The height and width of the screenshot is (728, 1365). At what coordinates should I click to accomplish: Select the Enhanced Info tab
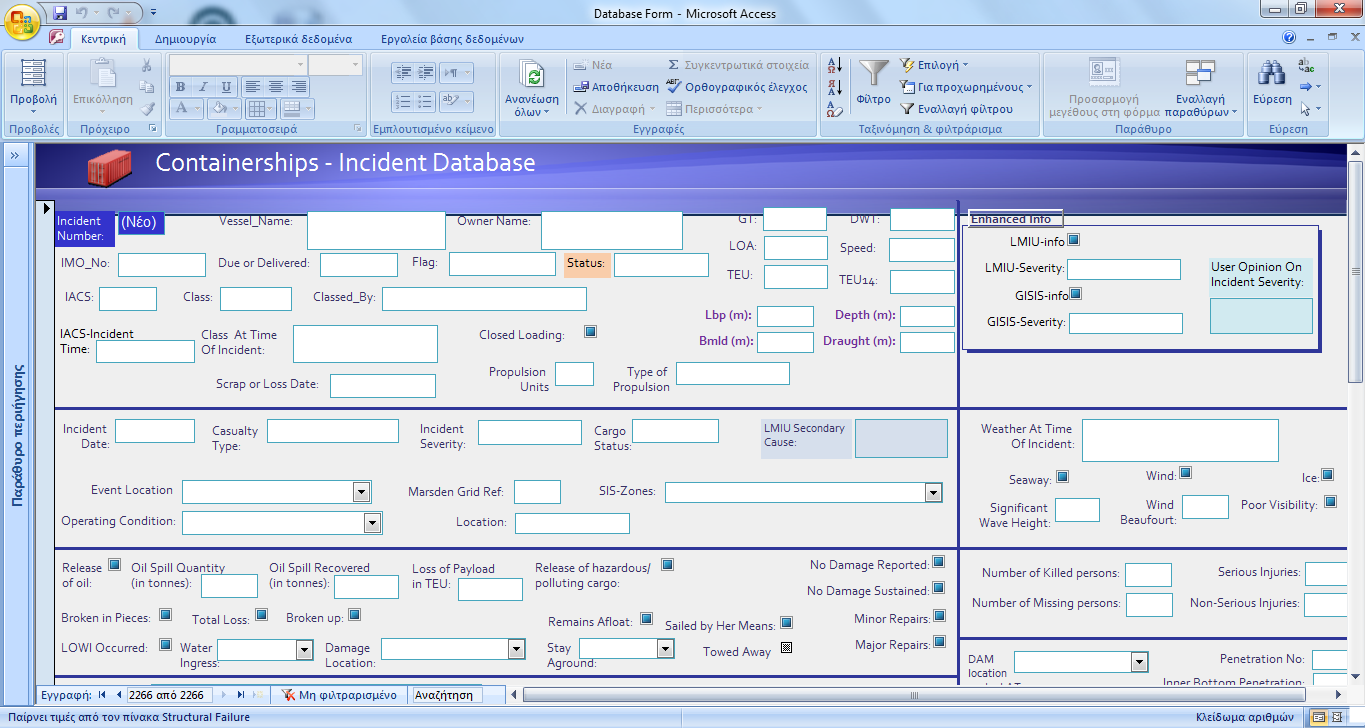[x=1015, y=219]
